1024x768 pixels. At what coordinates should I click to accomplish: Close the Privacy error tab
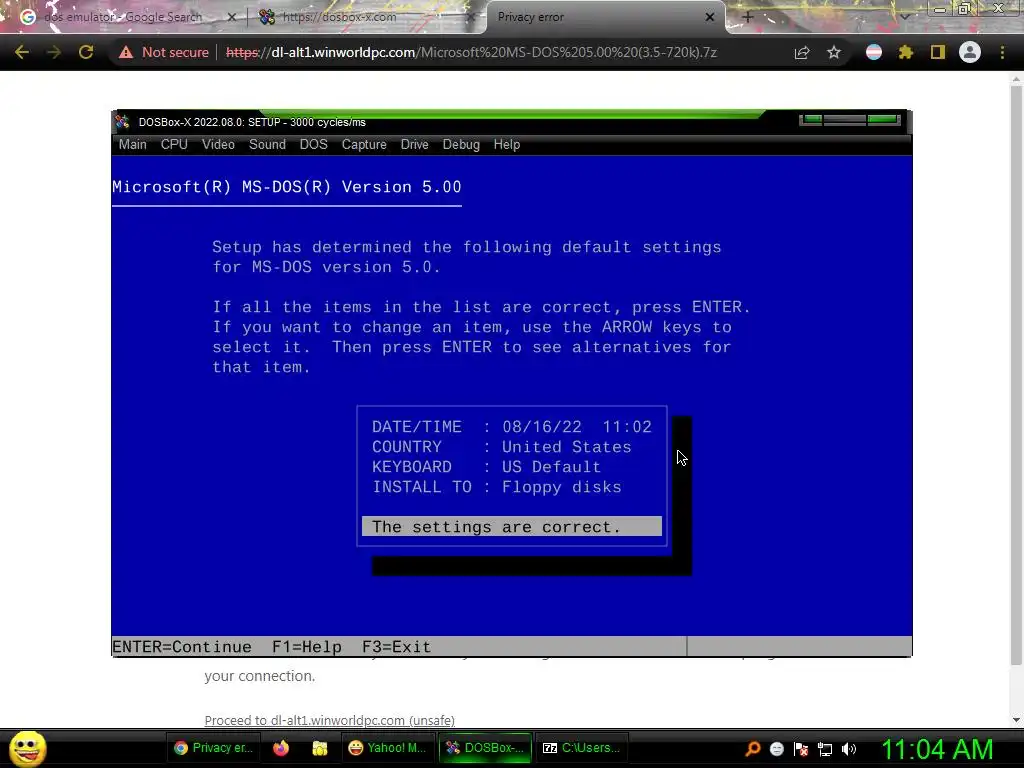(x=710, y=17)
